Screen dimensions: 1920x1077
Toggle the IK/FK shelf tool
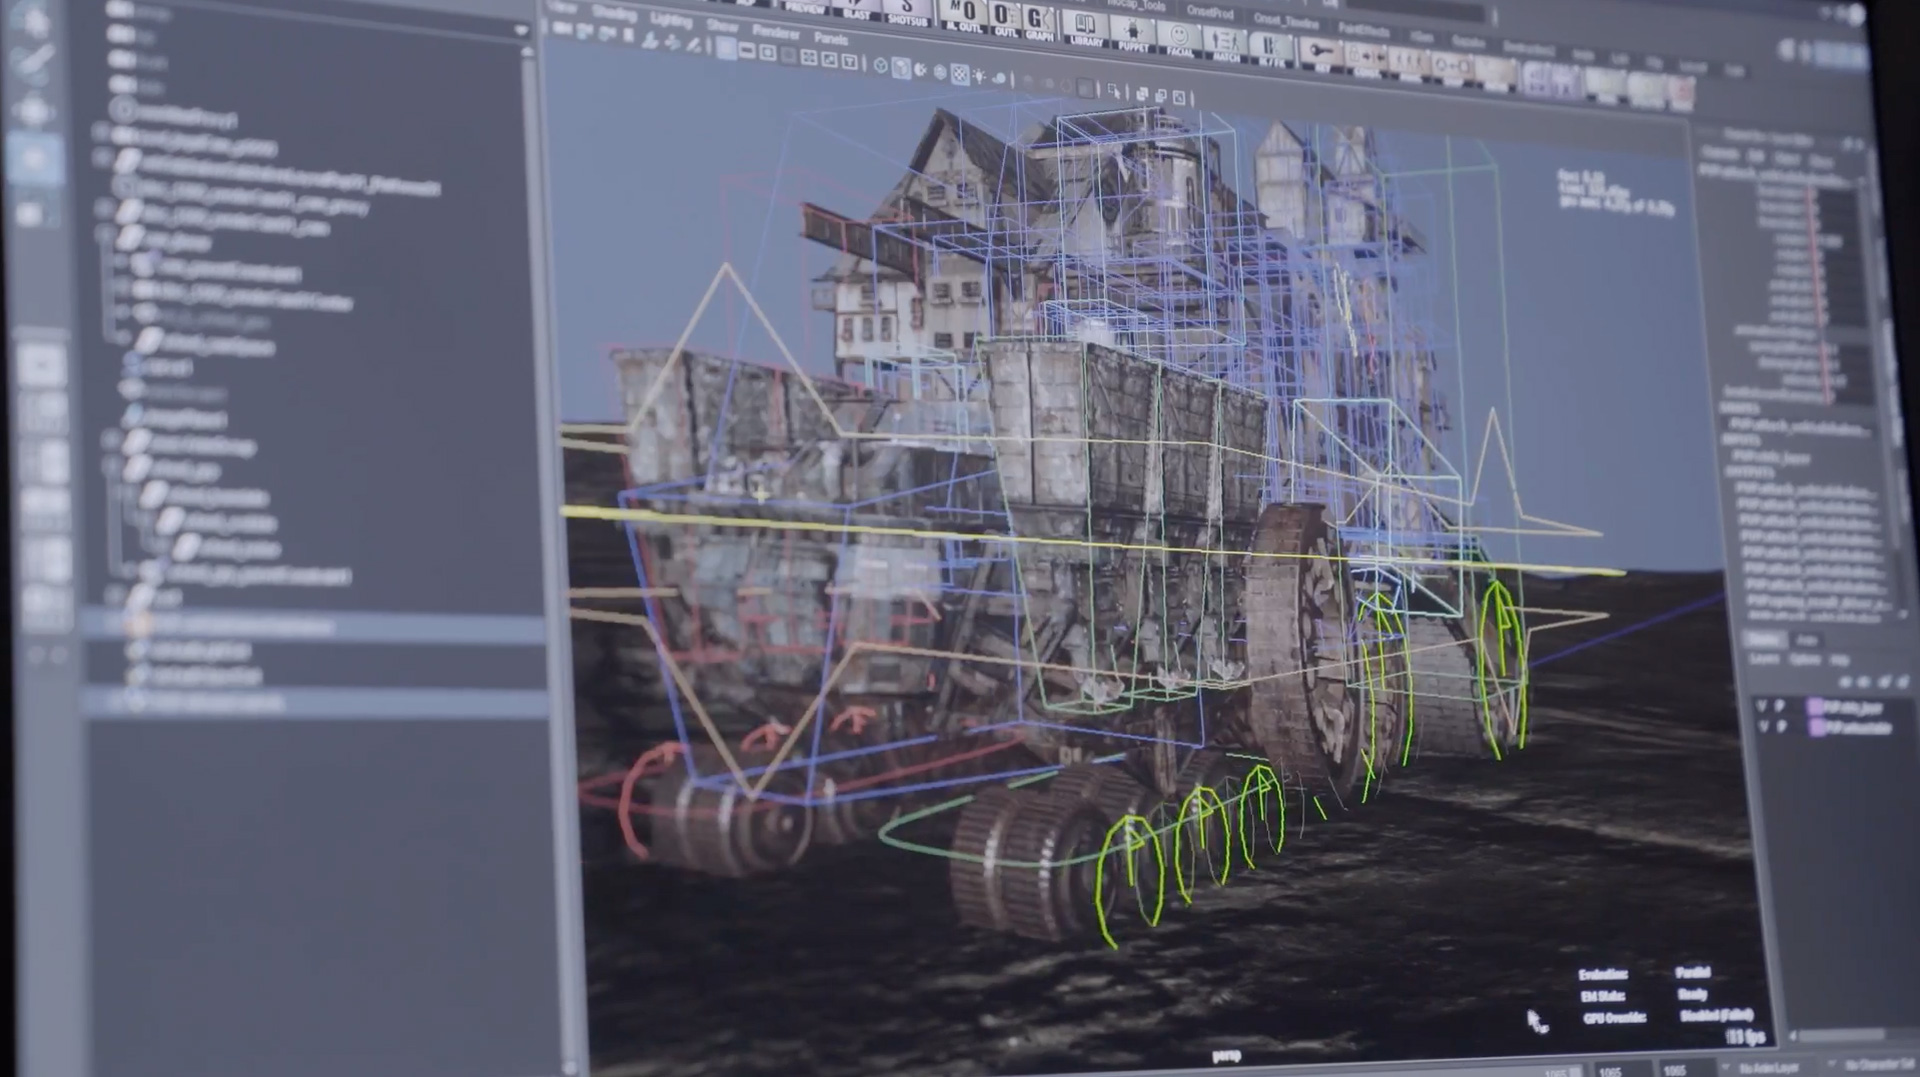1272,50
